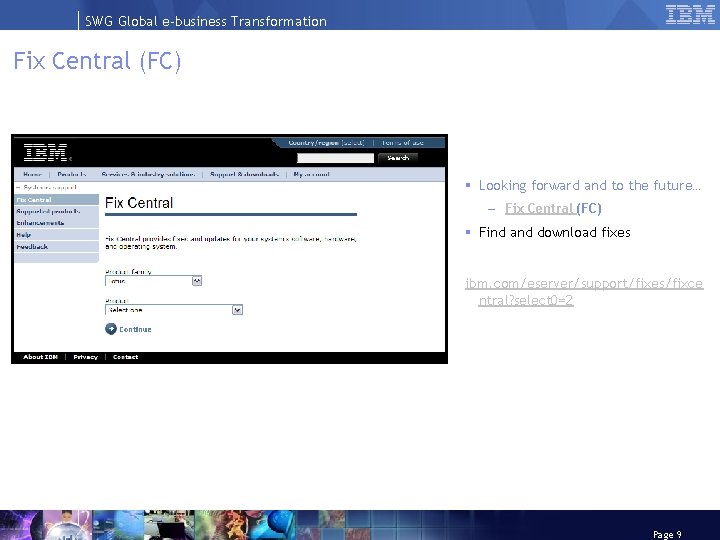Open the About IBM footer link

coord(40,357)
